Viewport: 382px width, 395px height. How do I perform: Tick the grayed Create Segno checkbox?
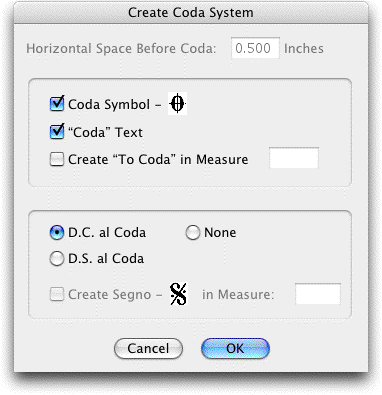point(57,294)
